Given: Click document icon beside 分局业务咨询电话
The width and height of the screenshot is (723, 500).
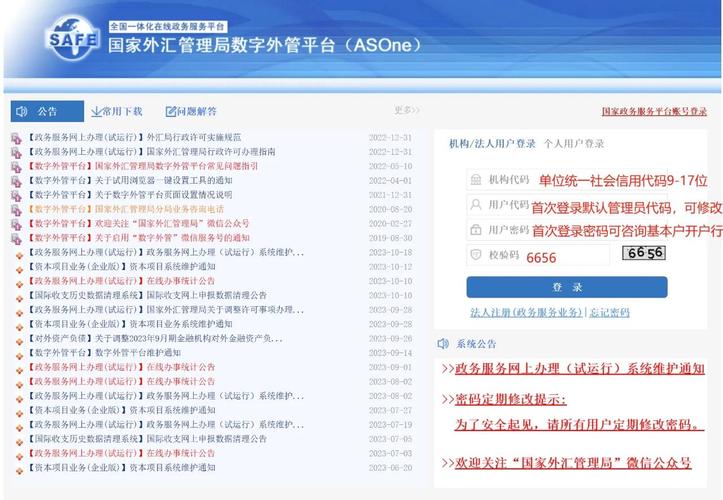Looking at the screenshot, I should coord(17,210).
